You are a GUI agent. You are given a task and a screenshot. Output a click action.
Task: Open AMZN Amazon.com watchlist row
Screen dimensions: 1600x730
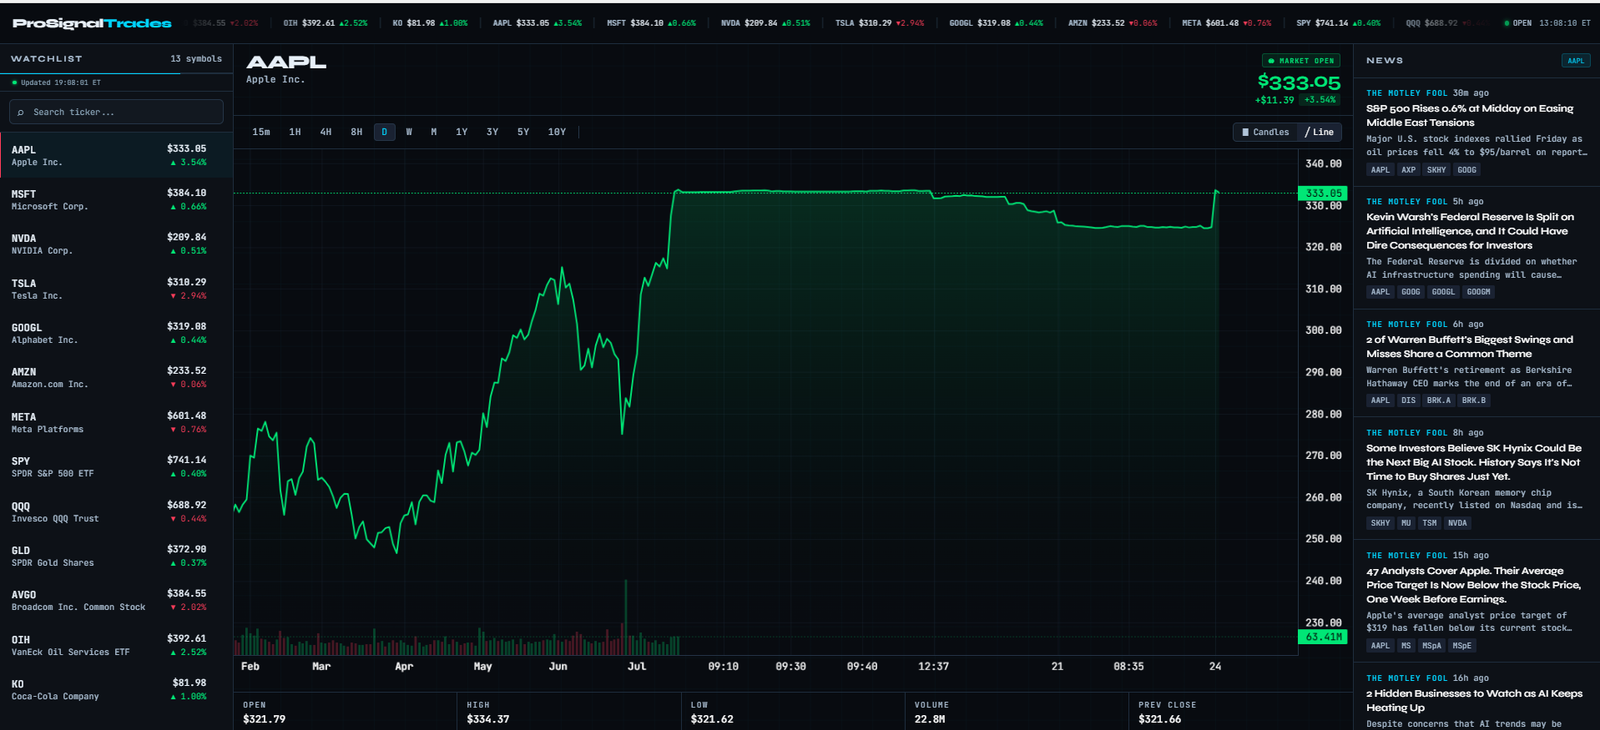[x=116, y=378]
